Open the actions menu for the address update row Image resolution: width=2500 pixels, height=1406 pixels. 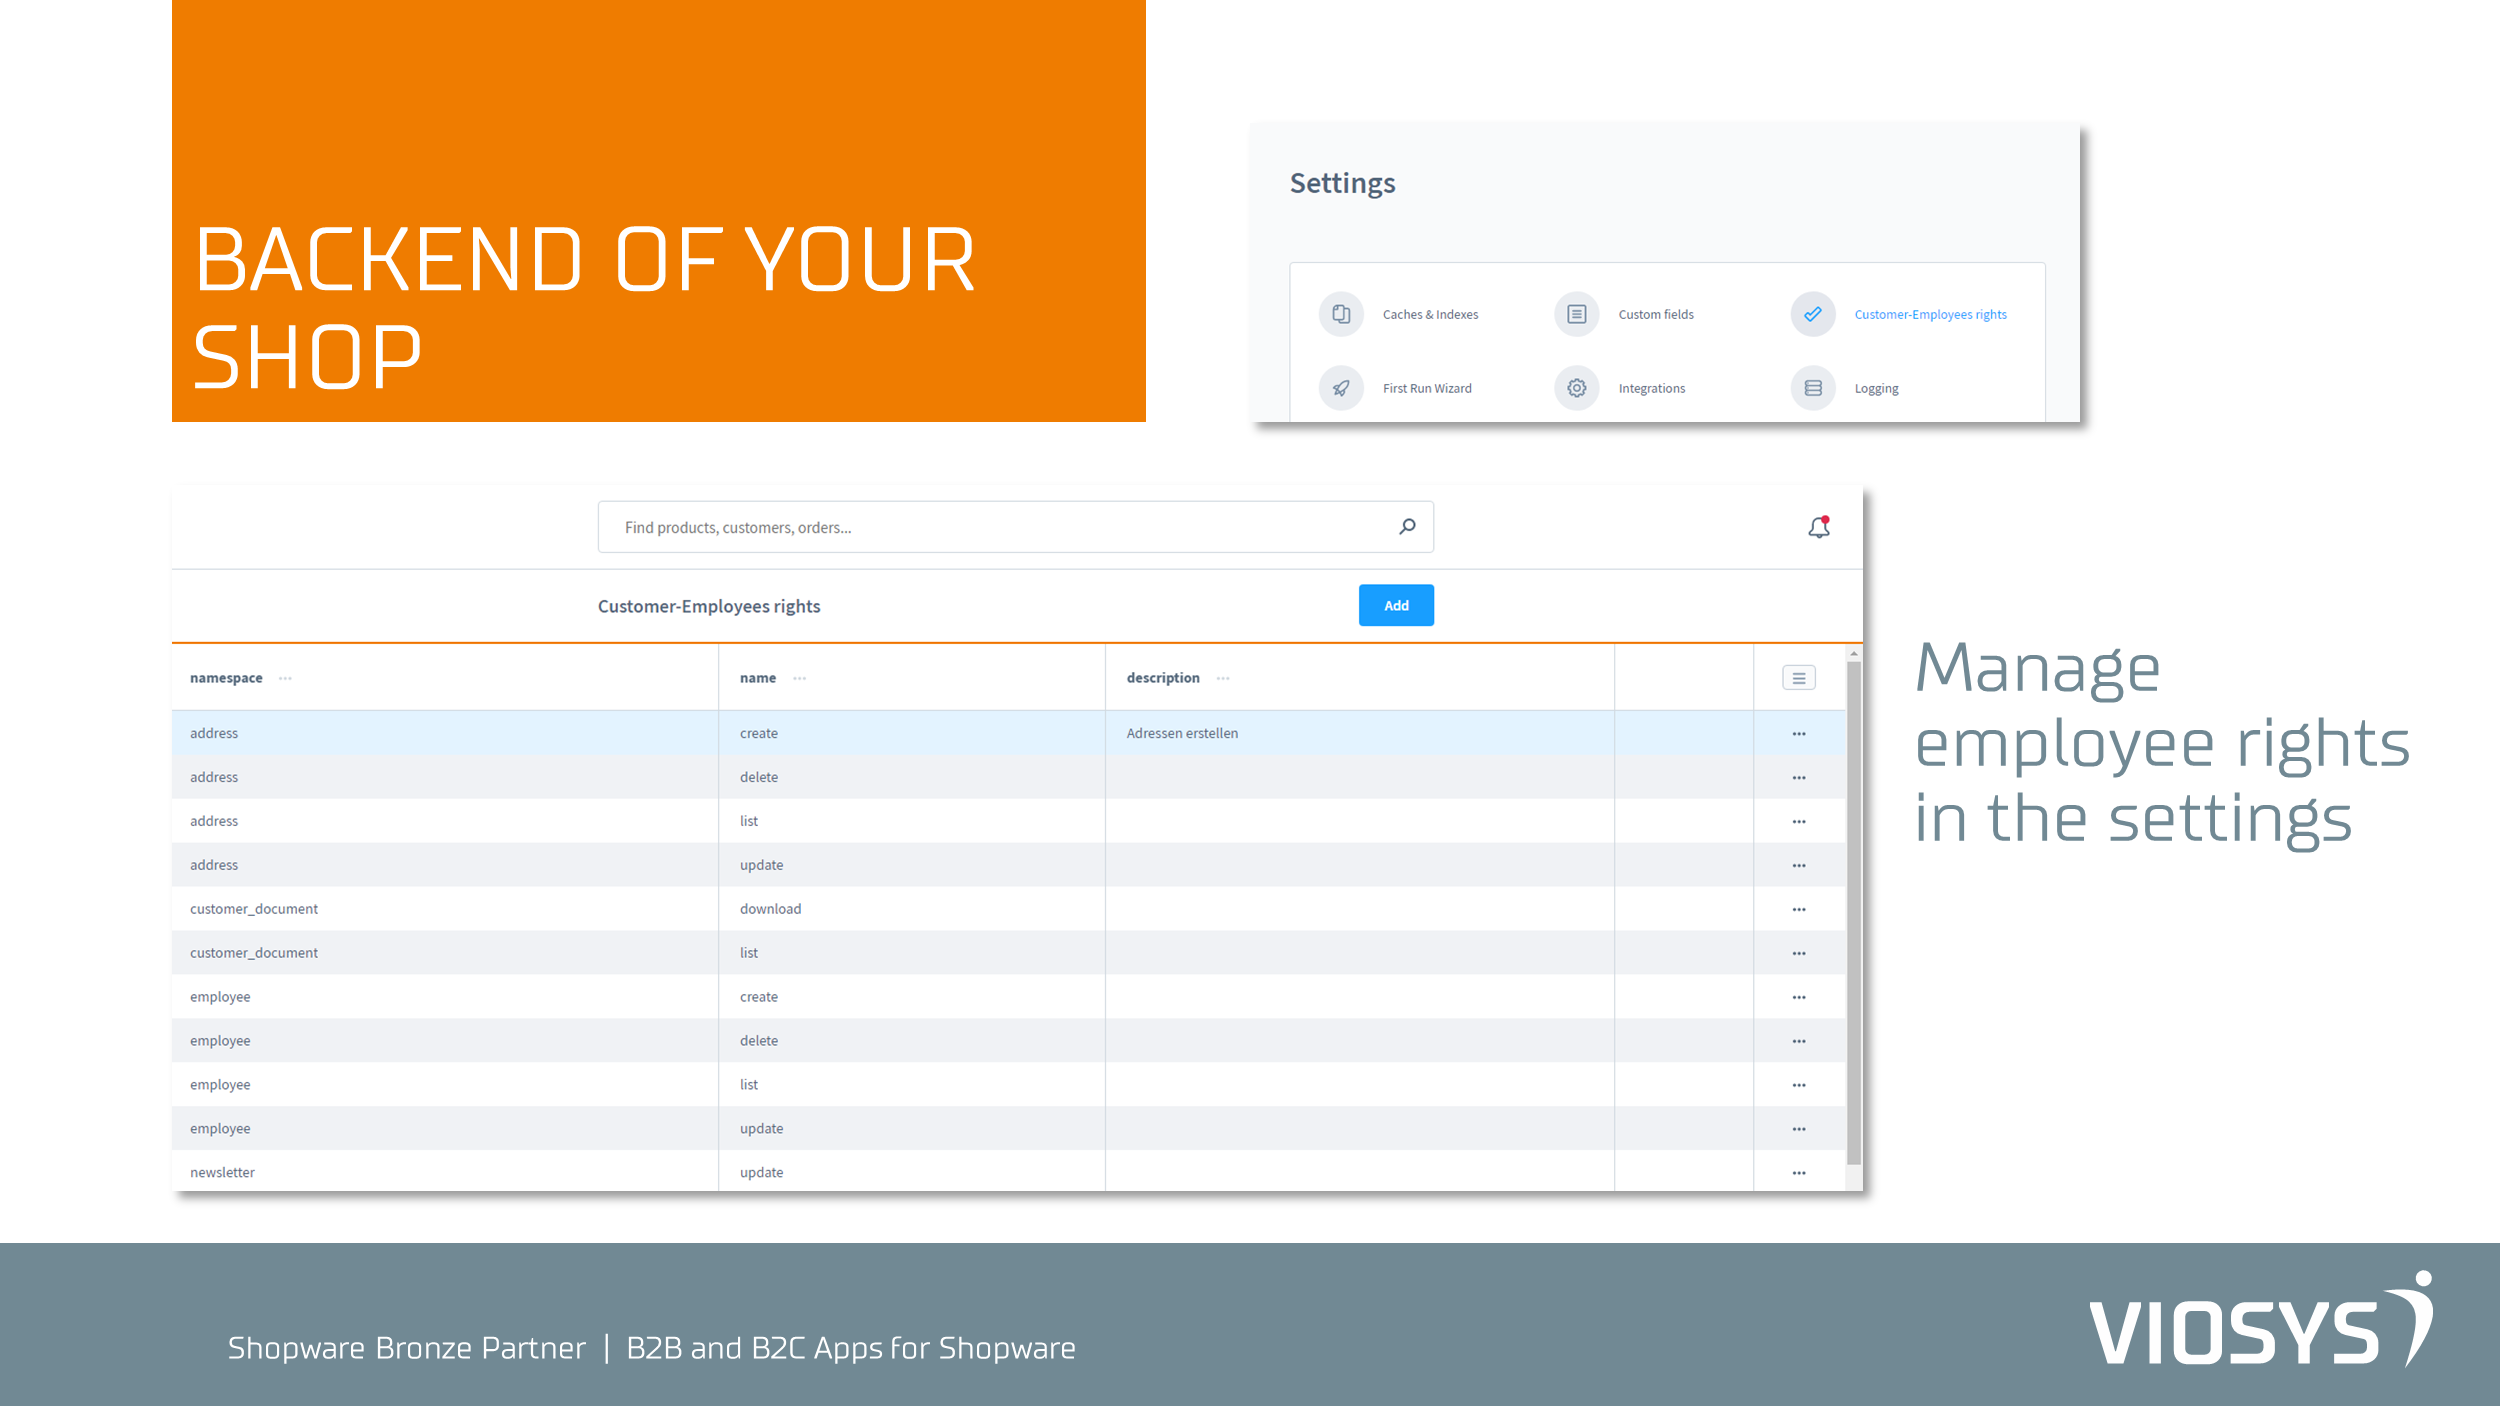coord(1799,866)
